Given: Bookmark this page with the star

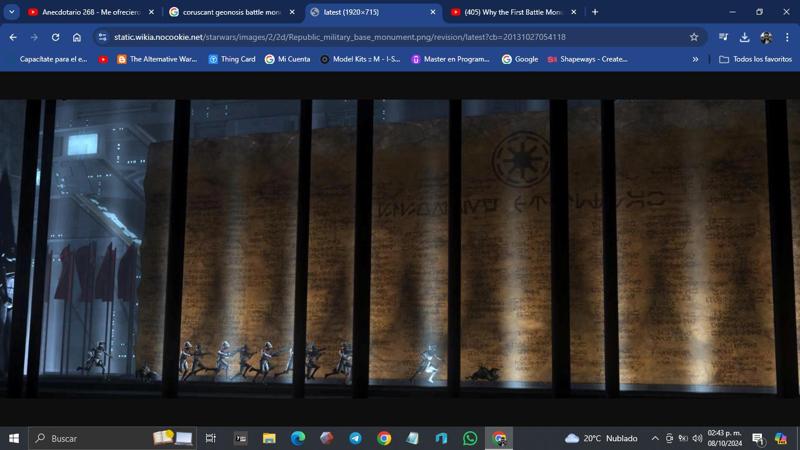Looking at the screenshot, I should click(x=694, y=37).
